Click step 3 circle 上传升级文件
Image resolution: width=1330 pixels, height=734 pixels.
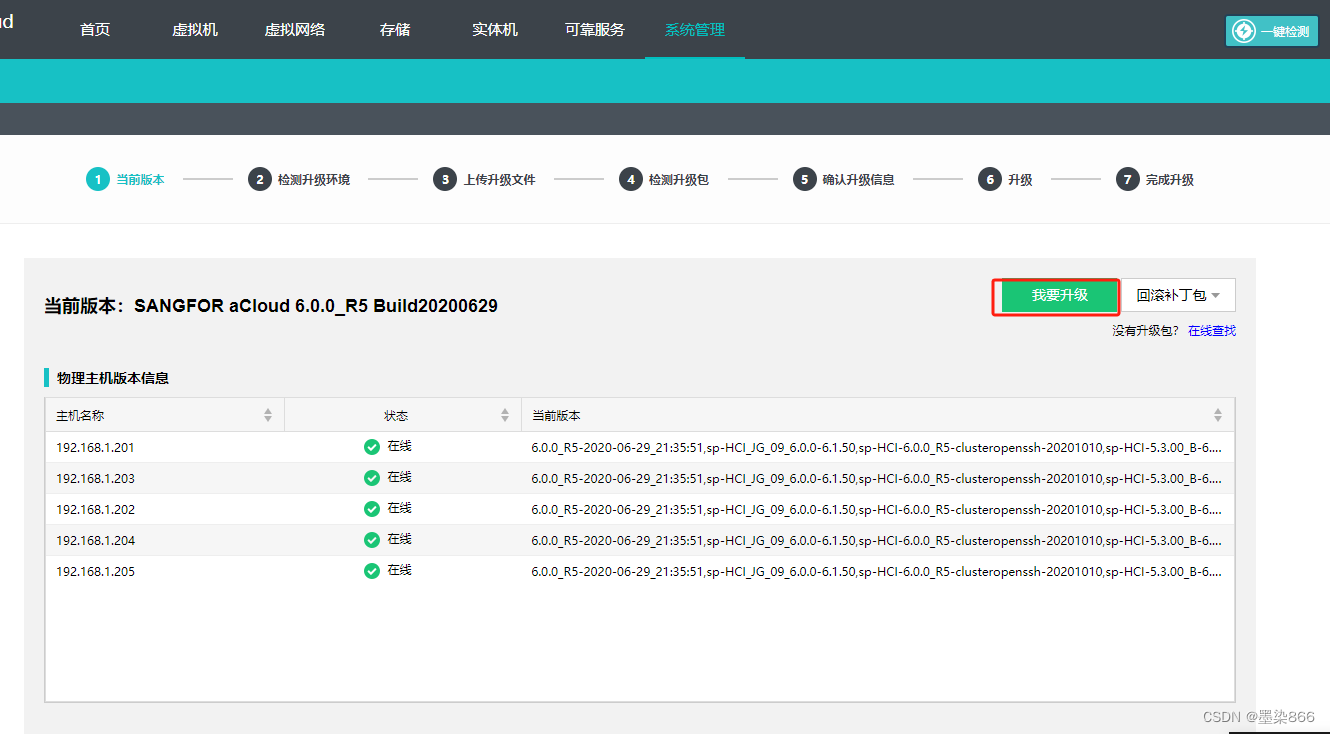click(x=445, y=180)
